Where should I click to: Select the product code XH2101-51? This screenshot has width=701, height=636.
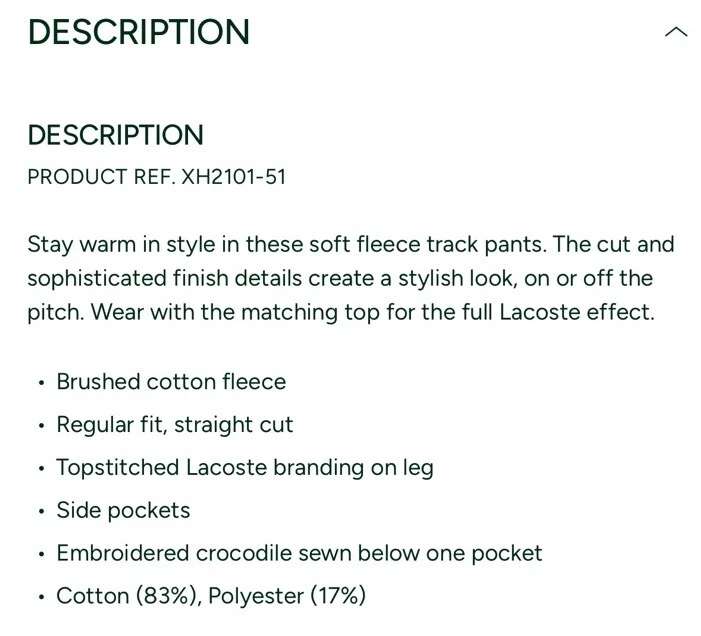coord(233,177)
